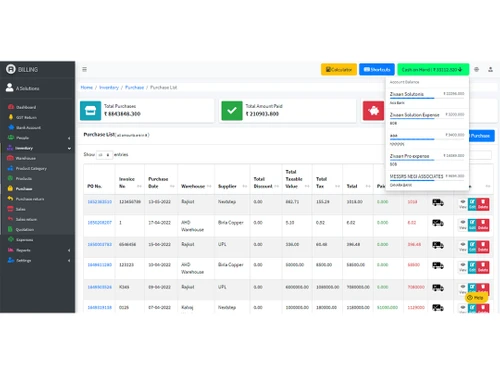Image resolution: width=500 pixels, height=375 pixels.
Task: Open the Show entries count dropdown
Action: pyautogui.click(x=104, y=155)
